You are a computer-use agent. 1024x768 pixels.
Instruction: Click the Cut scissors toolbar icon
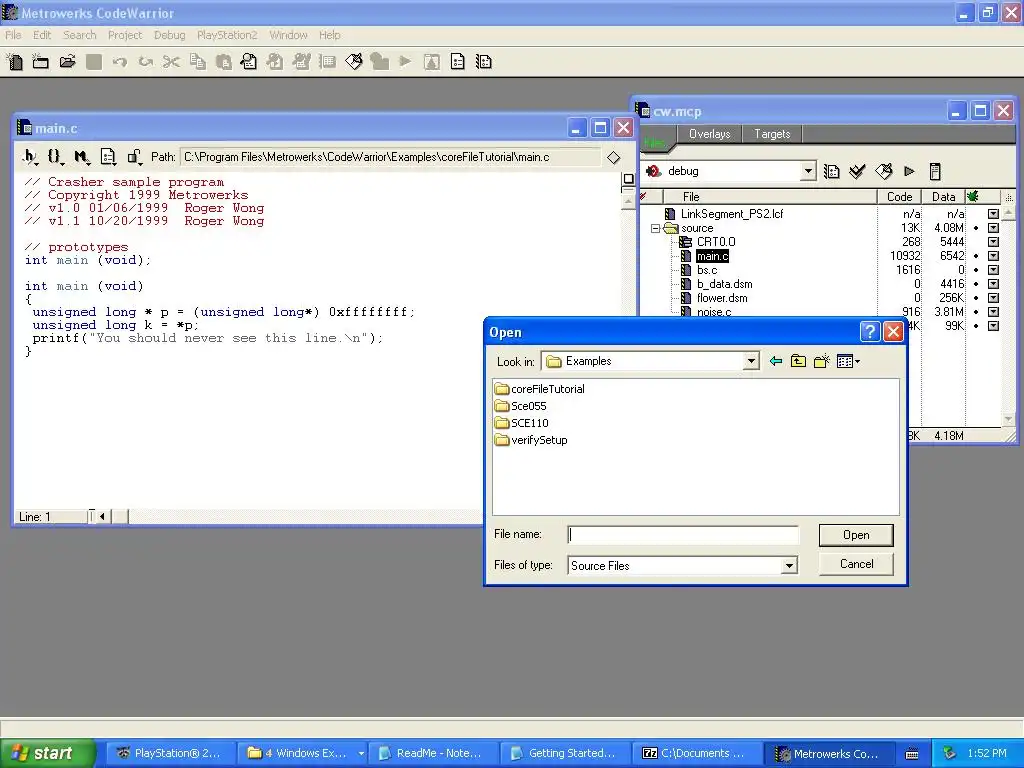click(171, 62)
